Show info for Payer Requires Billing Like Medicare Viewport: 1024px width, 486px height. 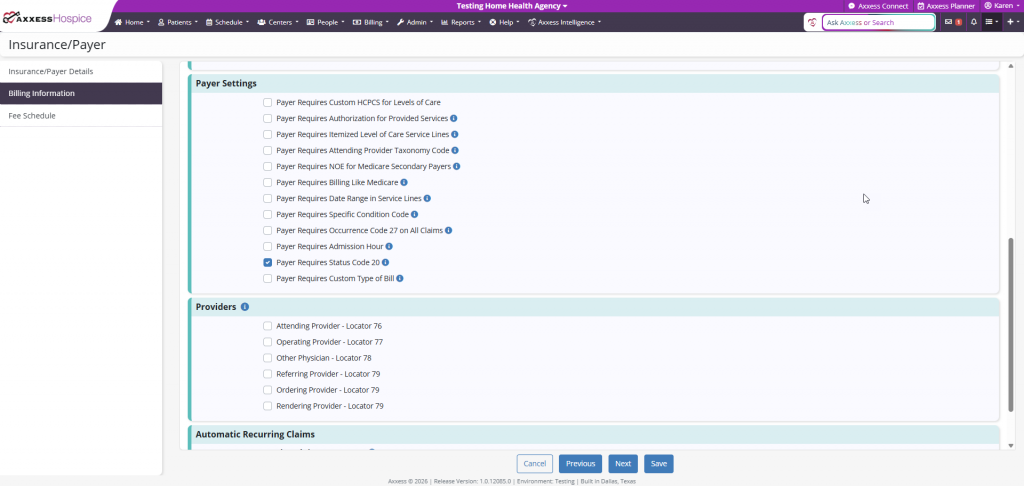pos(404,182)
